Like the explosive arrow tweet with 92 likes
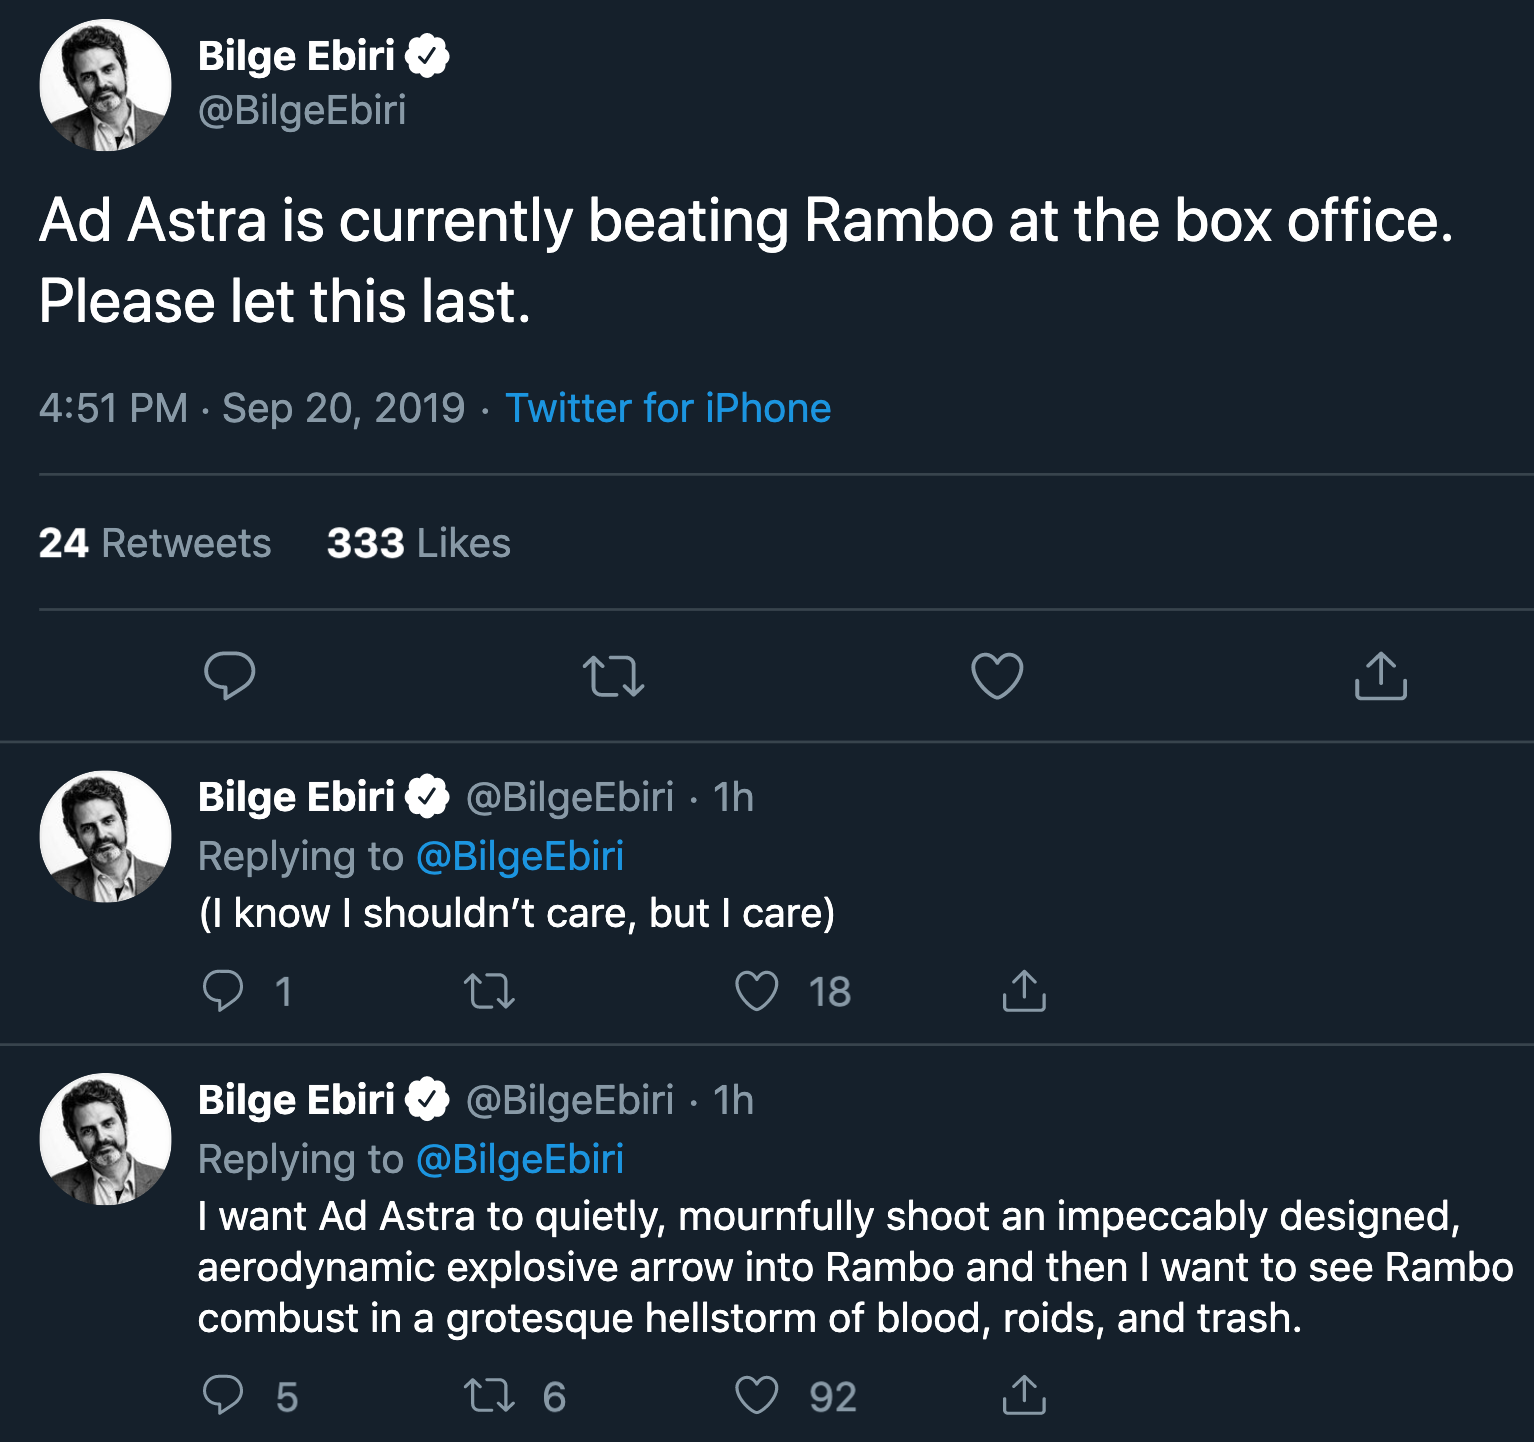The image size is (1534, 1442). (x=756, y=1395)
